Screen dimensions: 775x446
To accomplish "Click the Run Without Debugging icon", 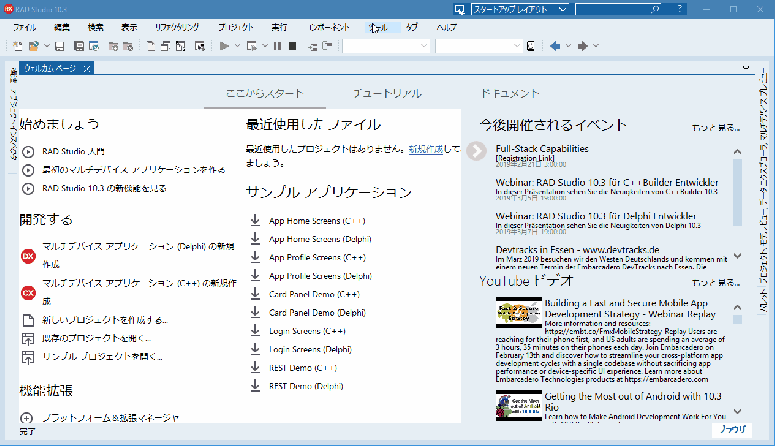I will (x=252, y=46).
